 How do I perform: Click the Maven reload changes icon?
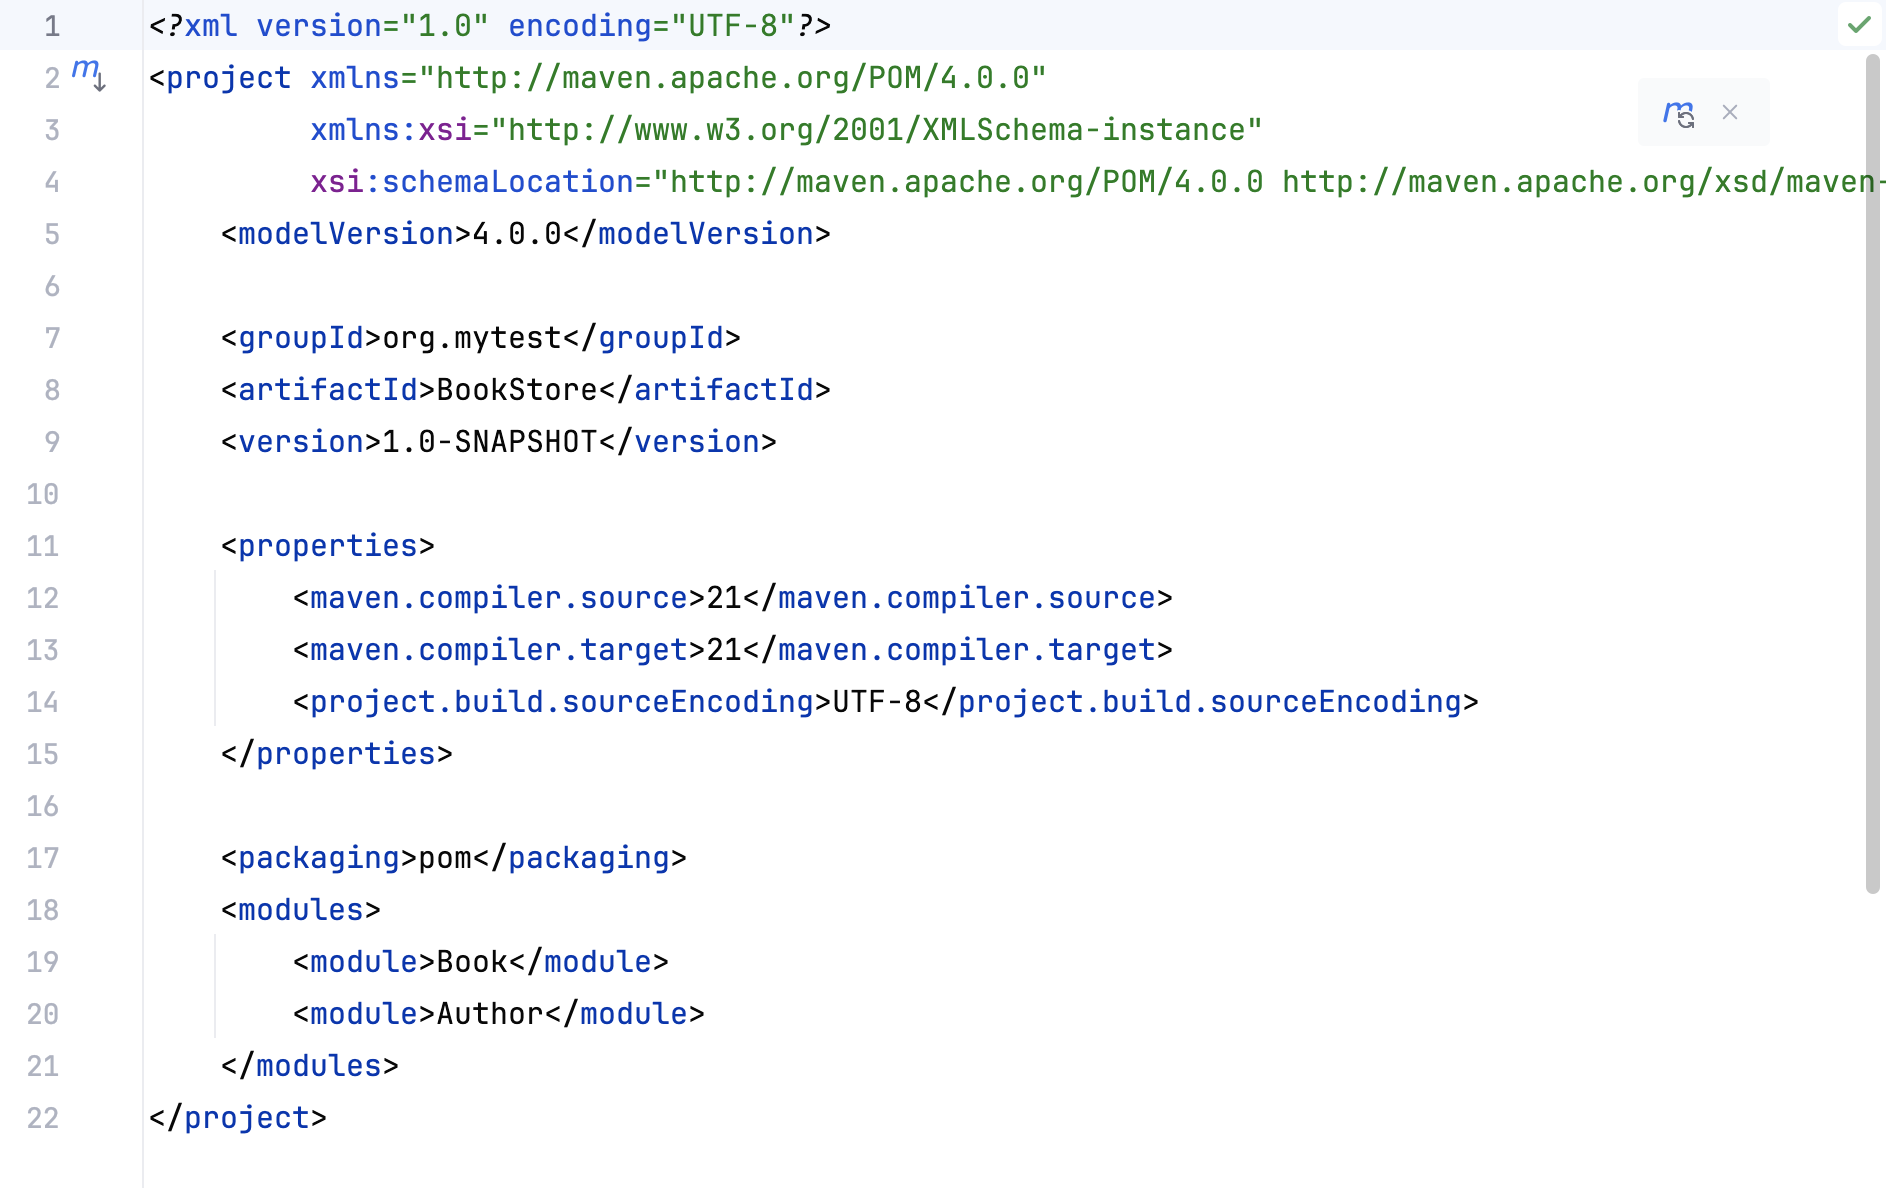(1680, 112)
